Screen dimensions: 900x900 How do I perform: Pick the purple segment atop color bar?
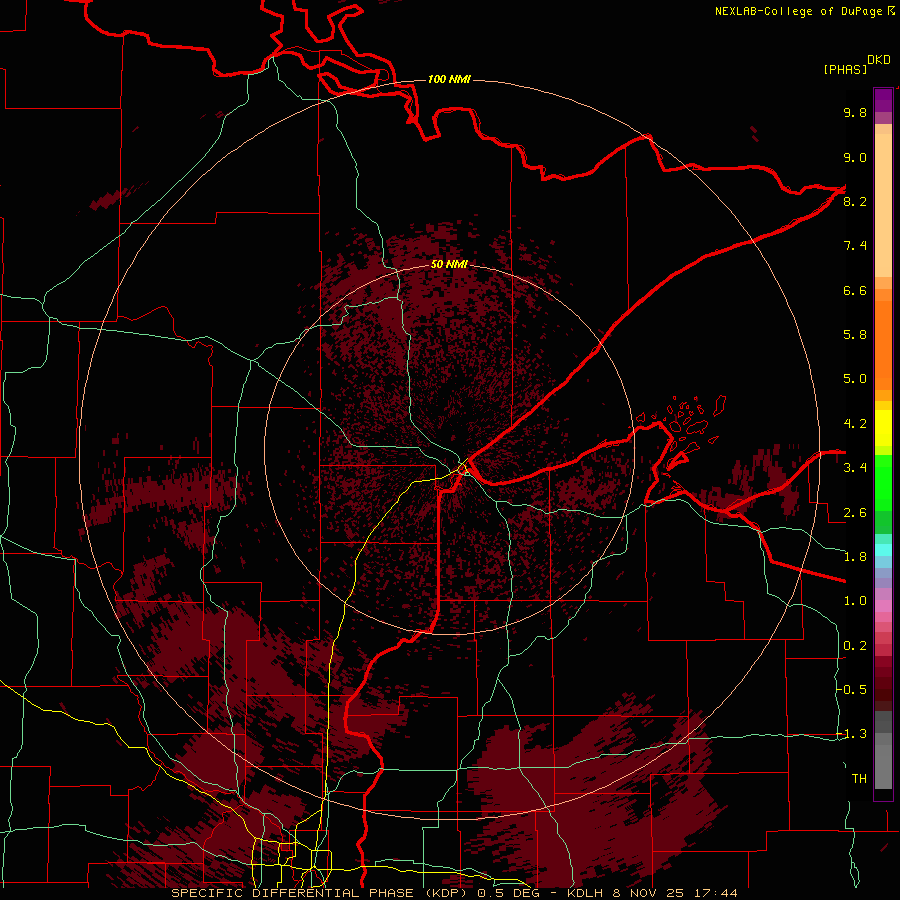pyautogui.click(x=883, y=100)
